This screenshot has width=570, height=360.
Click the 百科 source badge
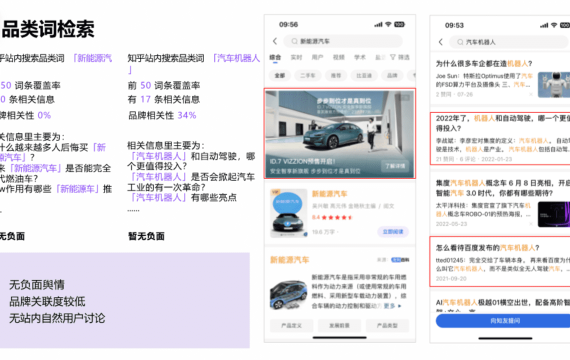400,260
